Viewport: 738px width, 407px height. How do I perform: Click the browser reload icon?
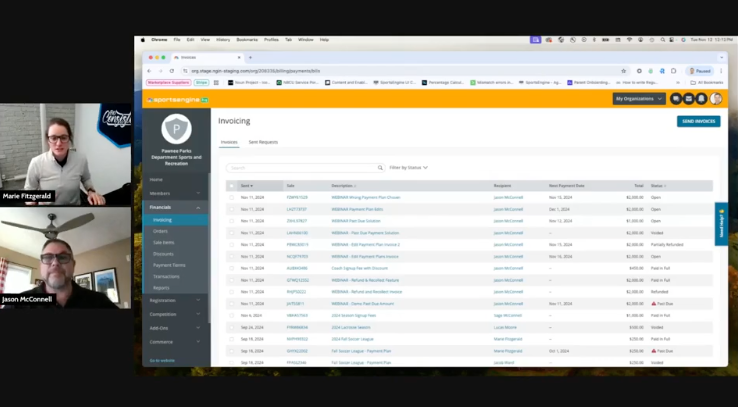[x=171, y=71]
